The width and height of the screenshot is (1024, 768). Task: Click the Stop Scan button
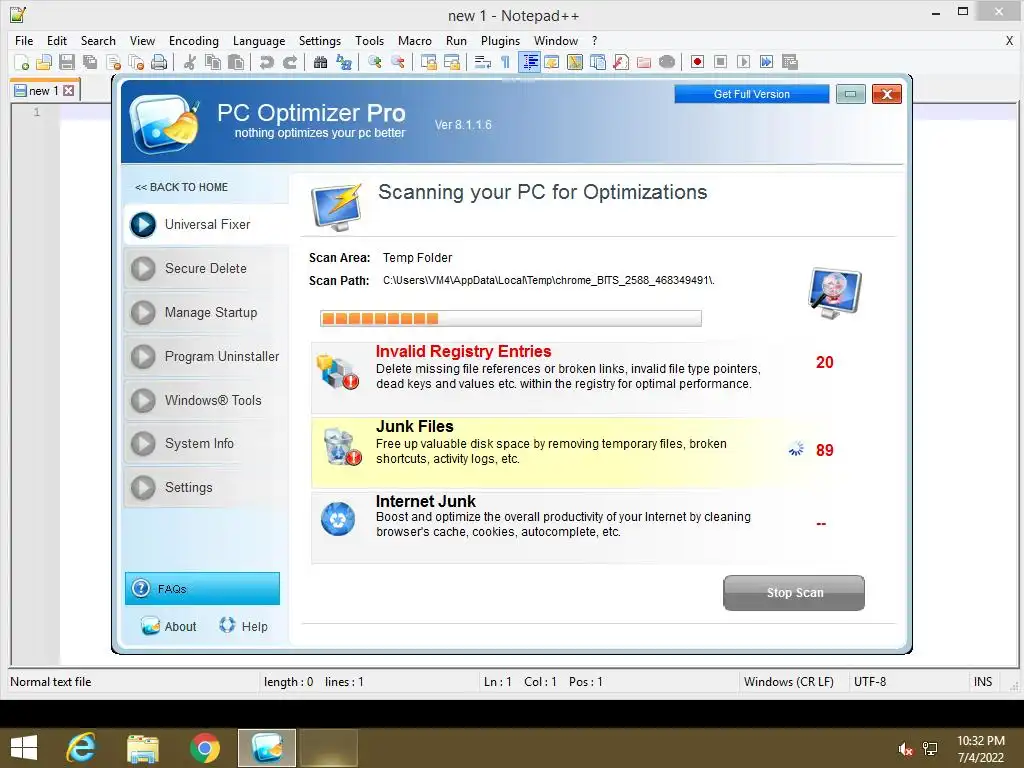tap(794, 593)
